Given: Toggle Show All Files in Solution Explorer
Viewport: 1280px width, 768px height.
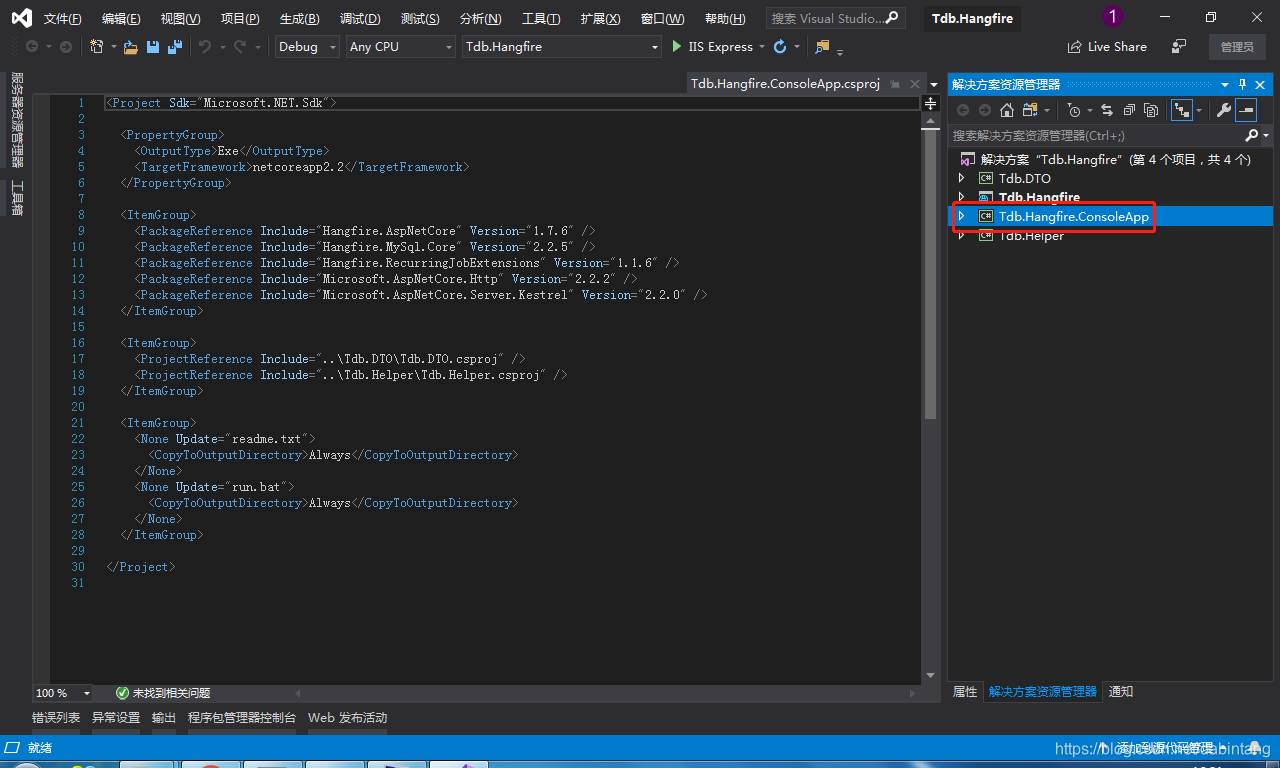Looking at the screenshot, I should 1151,110.
